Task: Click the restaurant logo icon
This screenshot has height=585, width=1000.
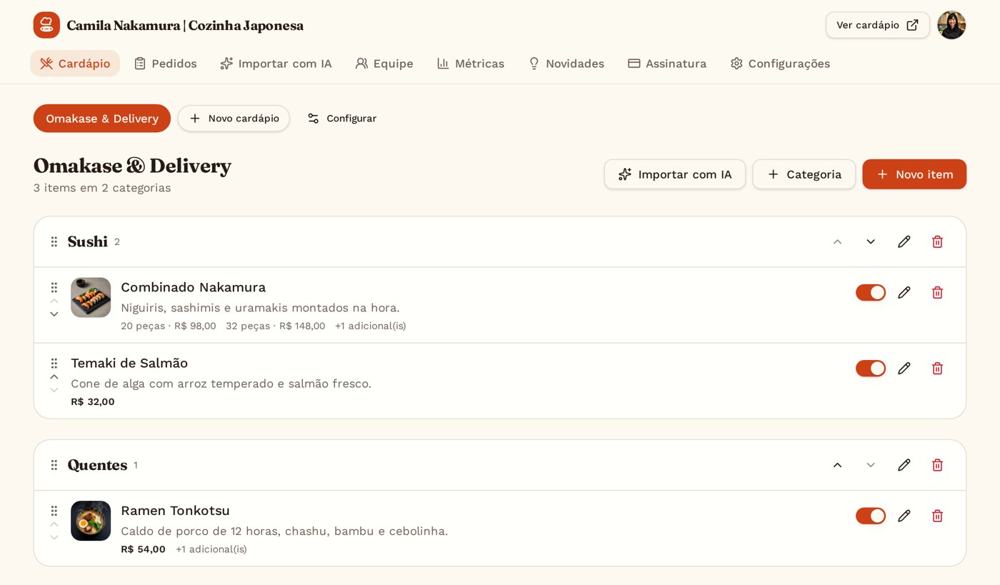Action: pyautogui.click(x=47, y=26)
